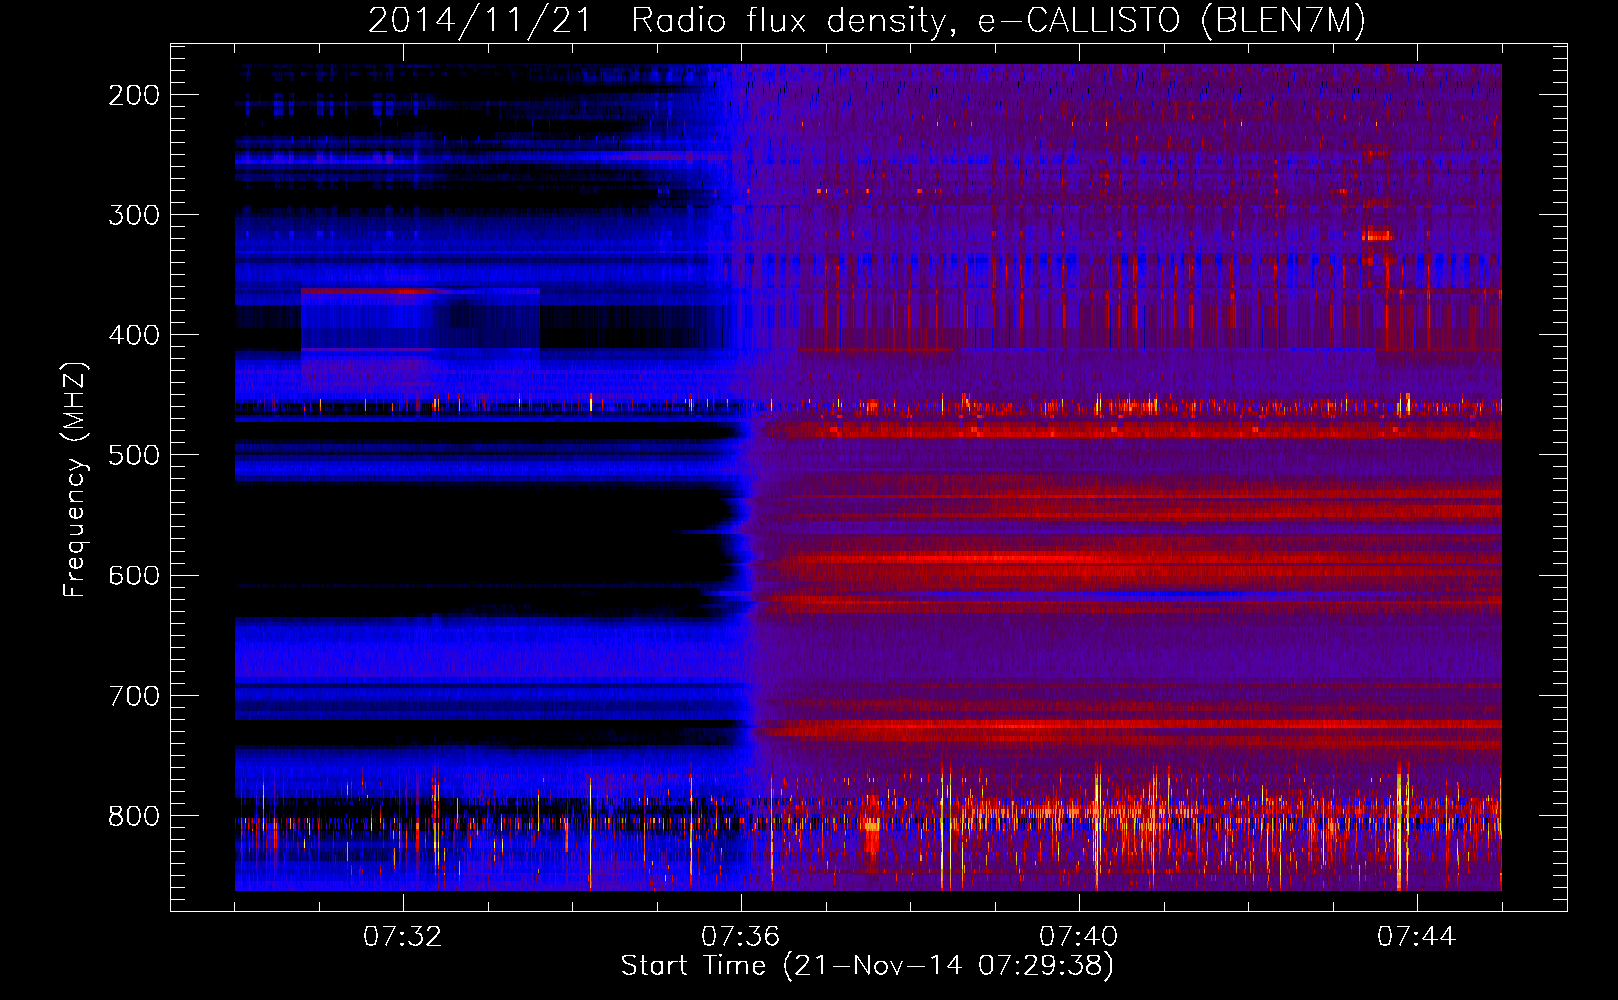Click the 'Start Time (21-Nov-14 07:29:38)' x-axis label
Screen dimensions: 1618x1000
coord(867,966)
